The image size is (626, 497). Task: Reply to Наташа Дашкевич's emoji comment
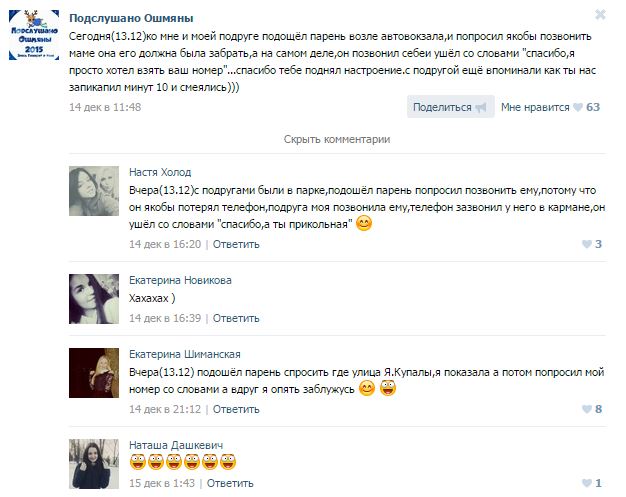pos(230,483)
